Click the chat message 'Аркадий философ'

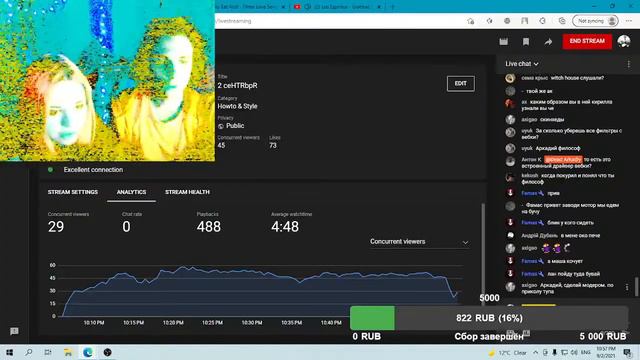(558, 148)
